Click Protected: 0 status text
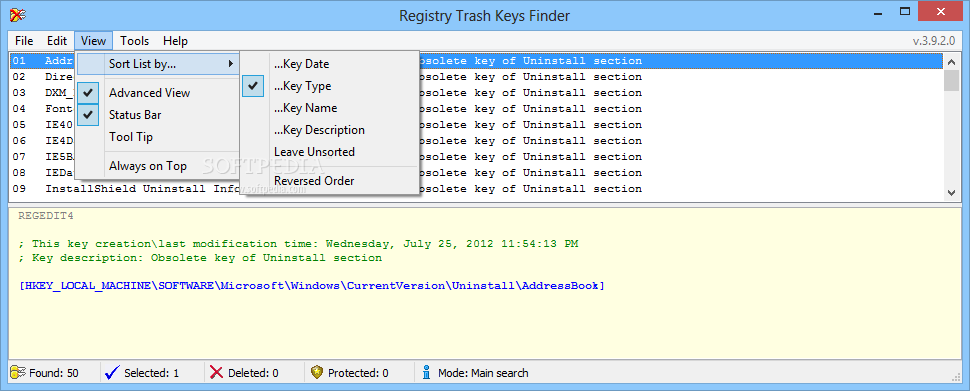Image resolution: width=970 pixels, height=391 pixels. pyautogui.click(x=358, y=373)
